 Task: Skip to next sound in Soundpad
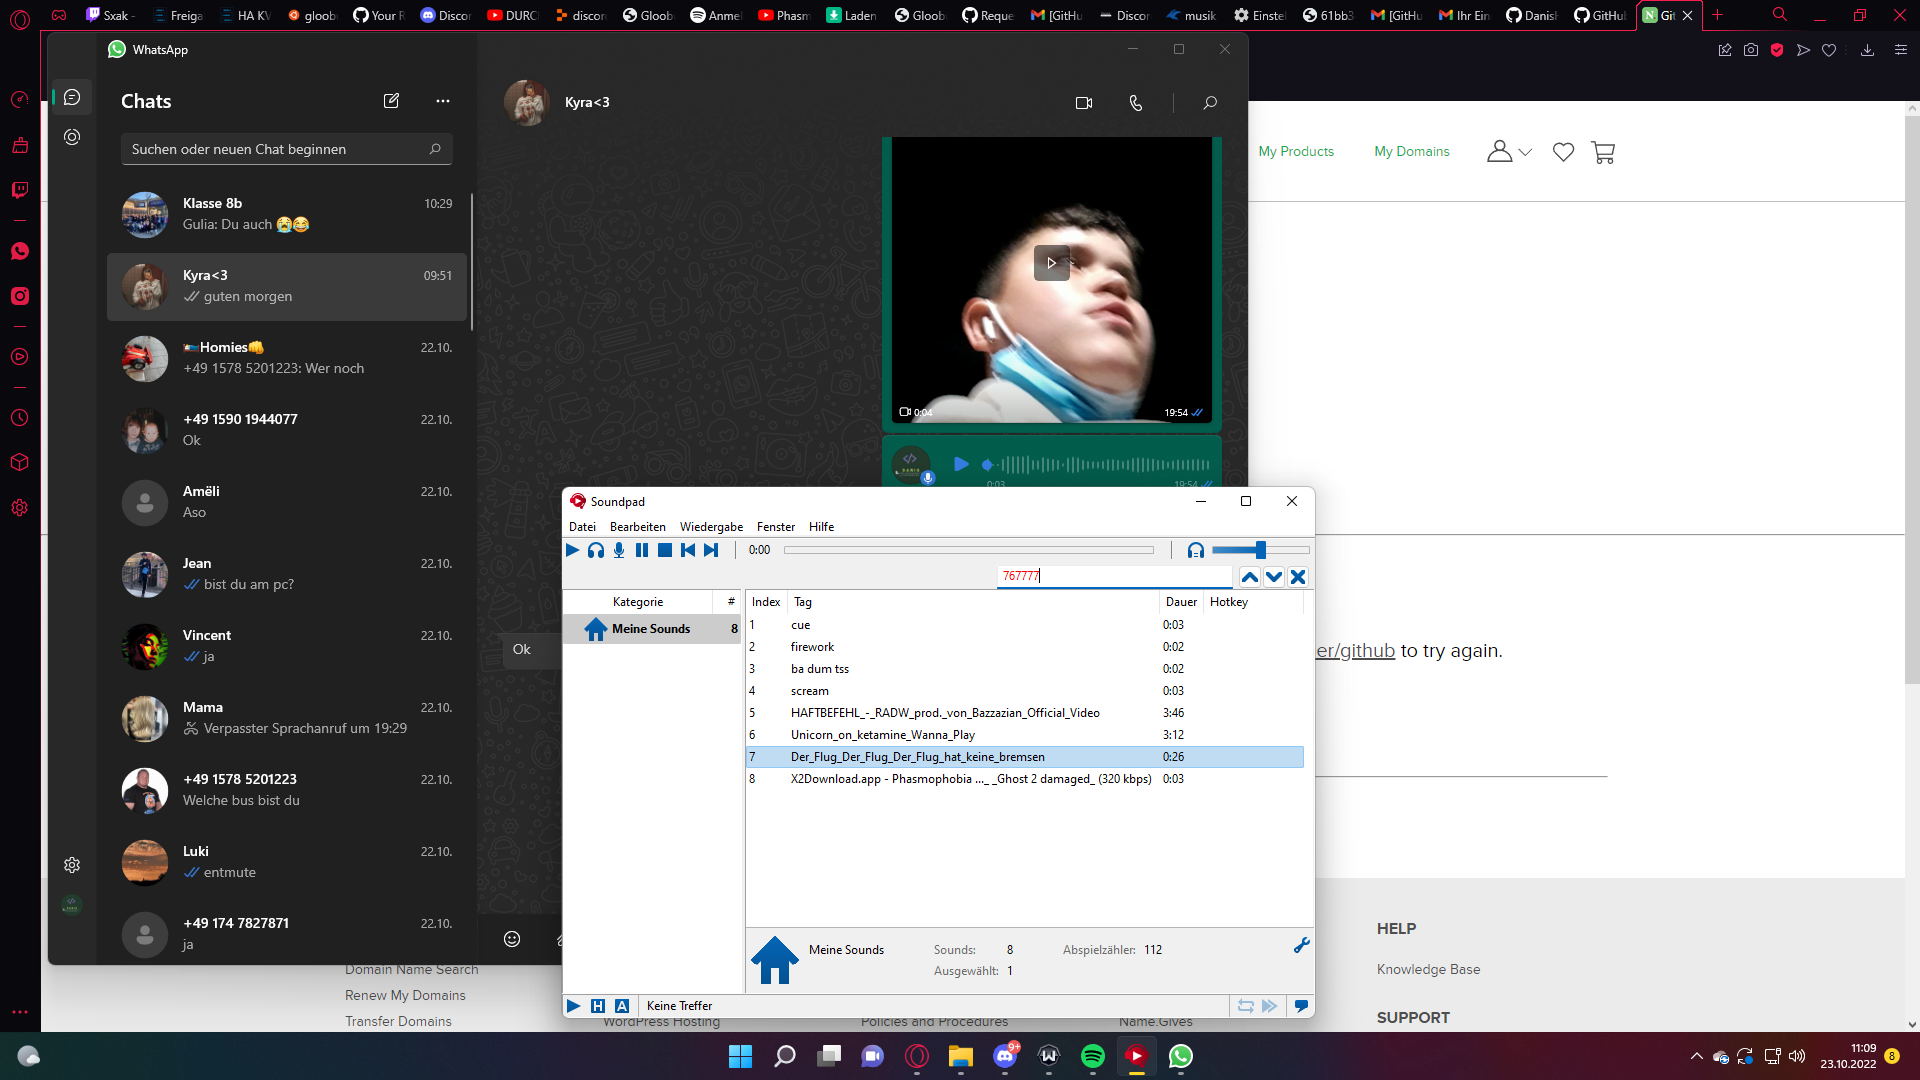(711, 550)
